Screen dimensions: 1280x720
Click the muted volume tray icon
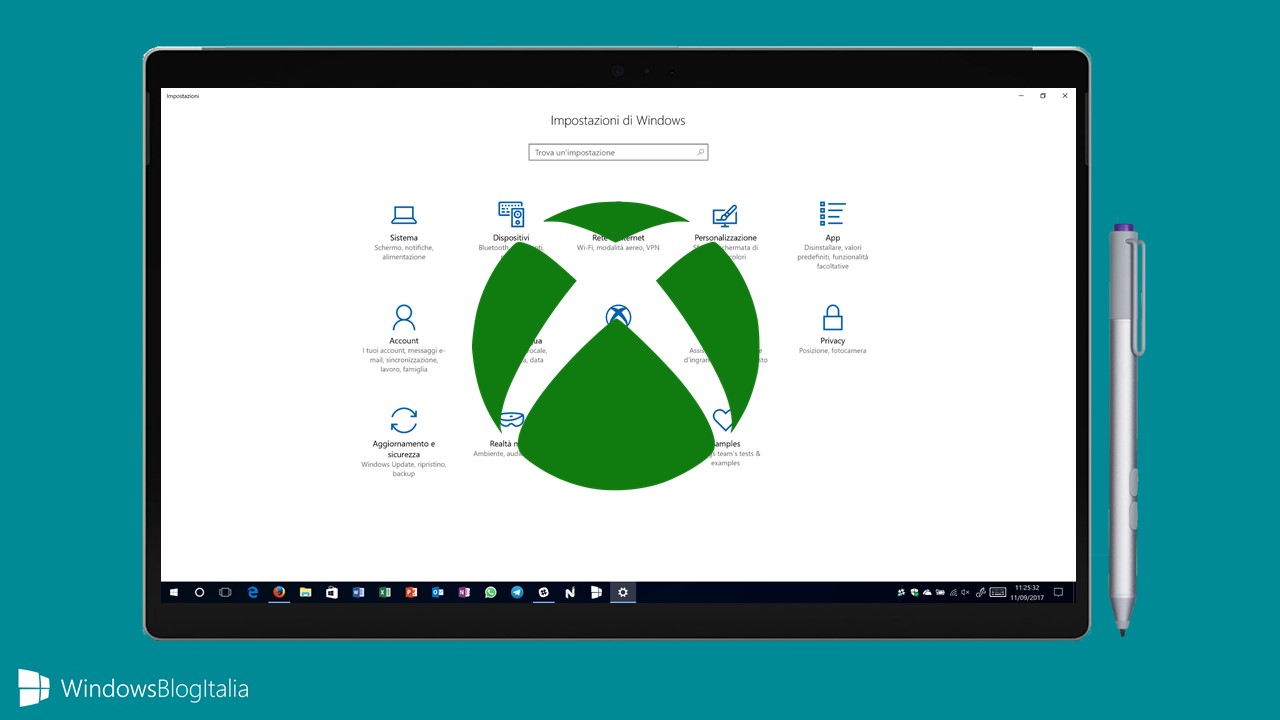[965, 592]
